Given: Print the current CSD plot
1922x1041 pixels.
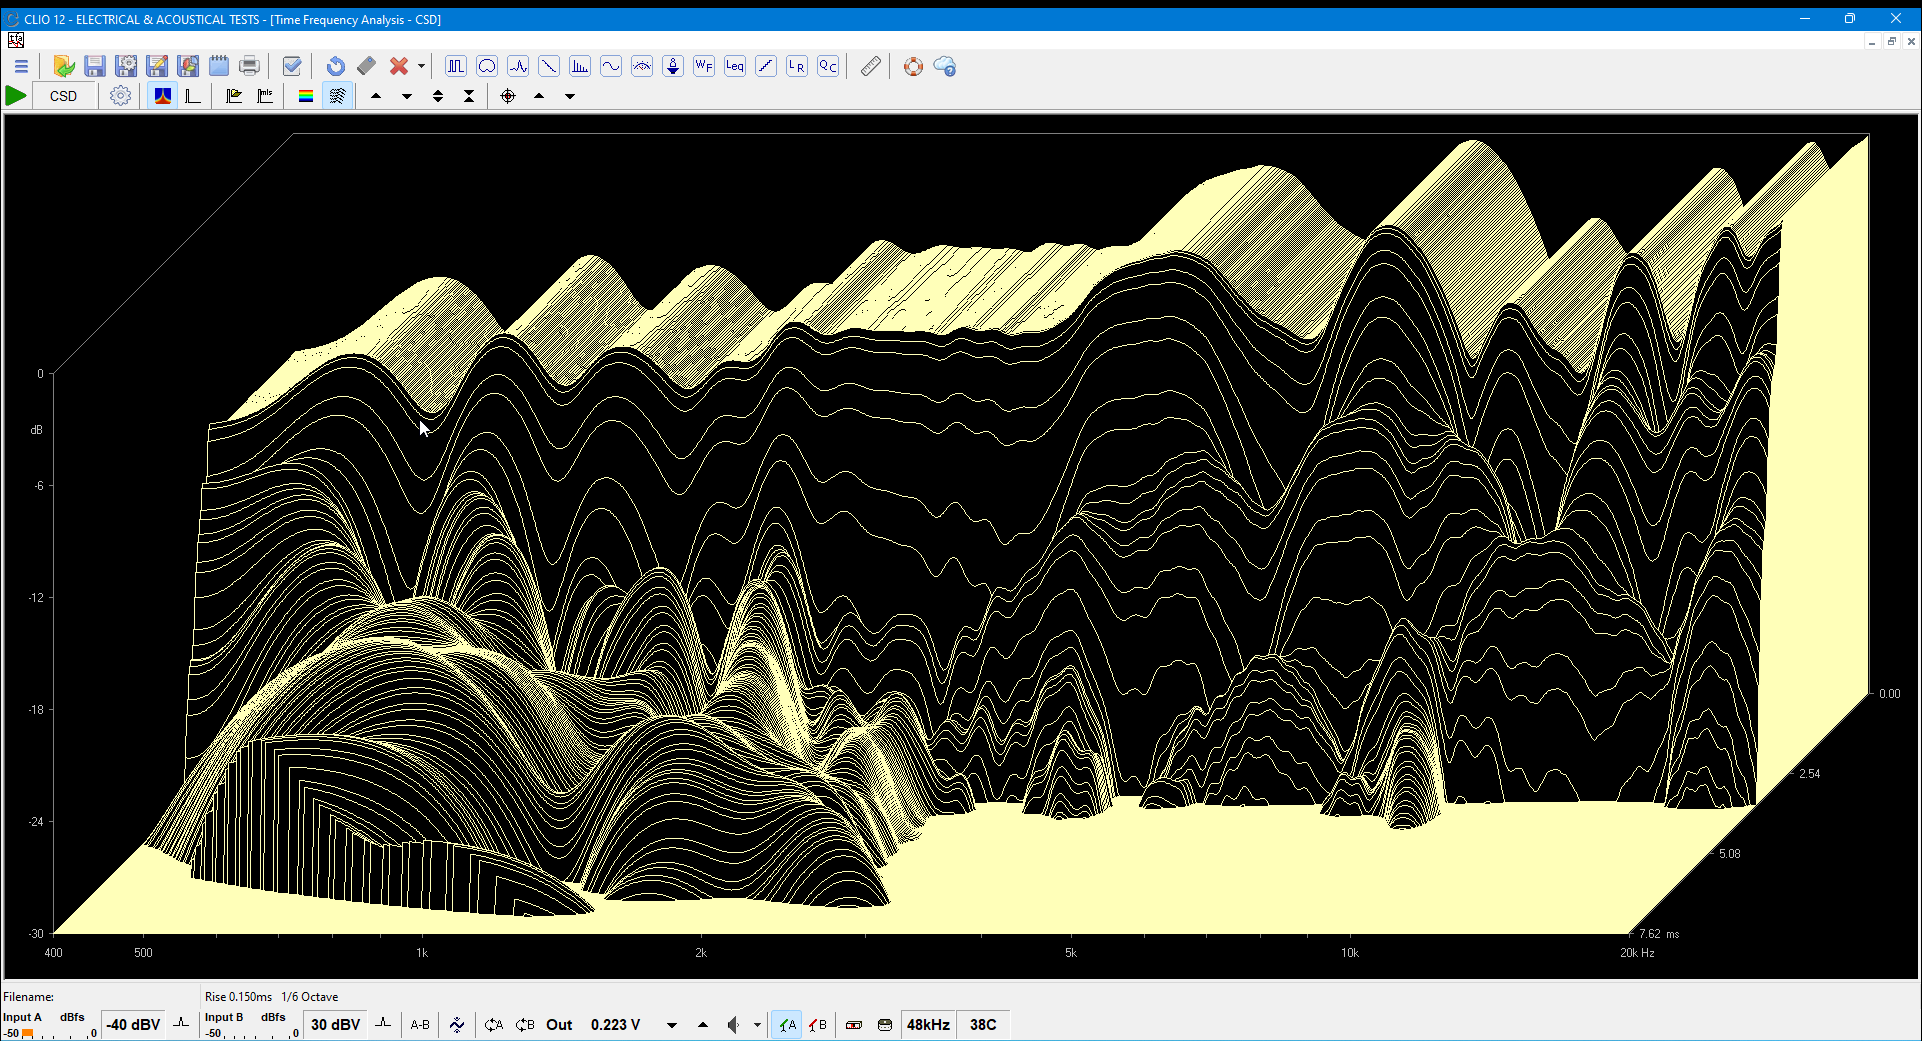Looking at the screenshot, I should tap(250, 66).
